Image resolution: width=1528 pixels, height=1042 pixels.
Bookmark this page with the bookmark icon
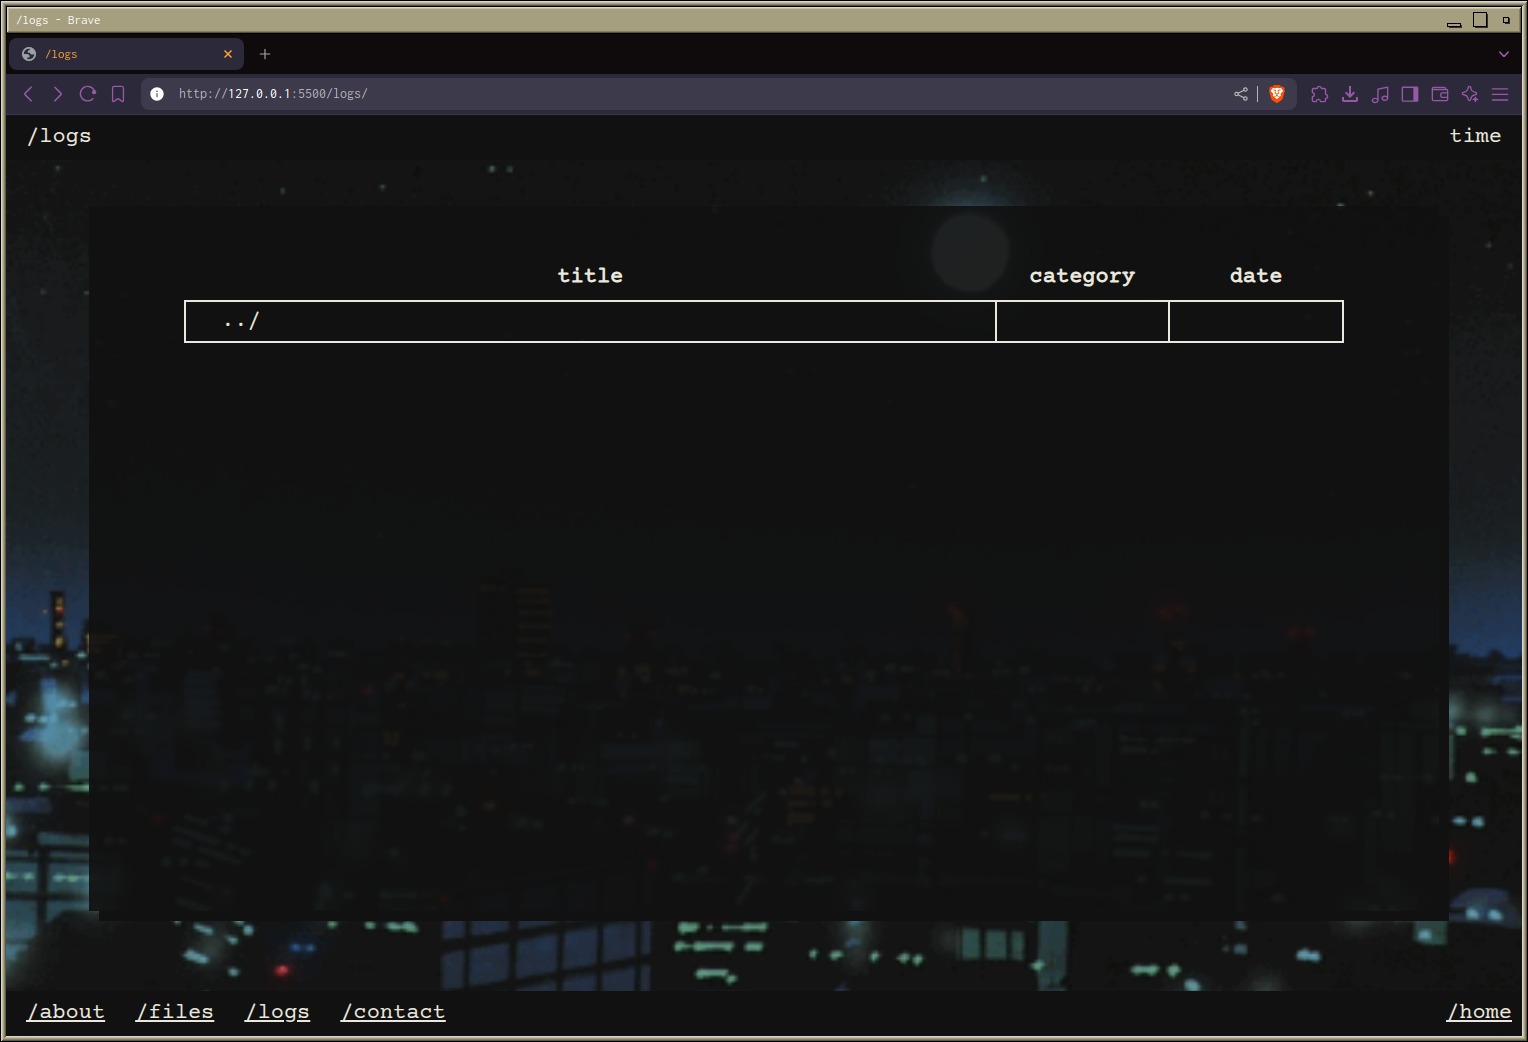(118, 94)
